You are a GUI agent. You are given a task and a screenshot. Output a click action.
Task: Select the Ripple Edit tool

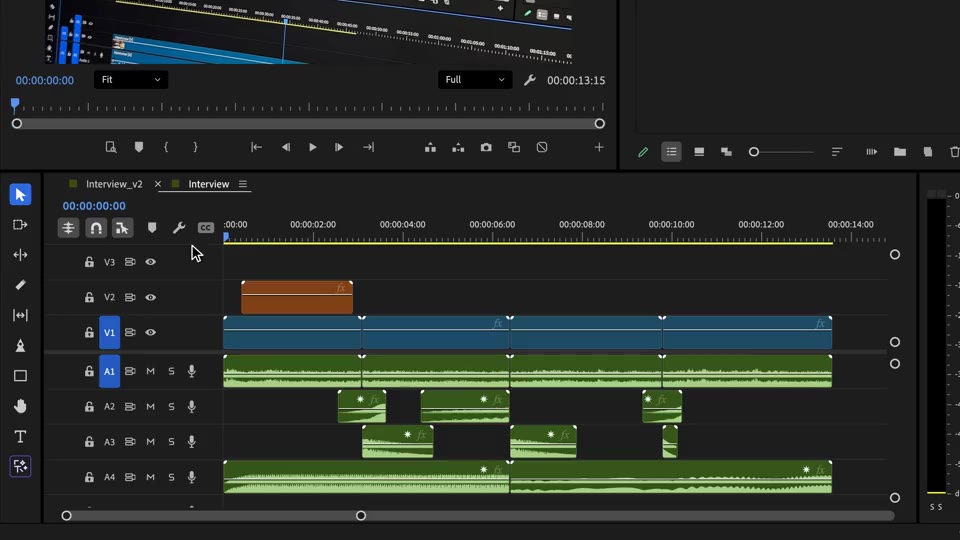pos(20,255)
